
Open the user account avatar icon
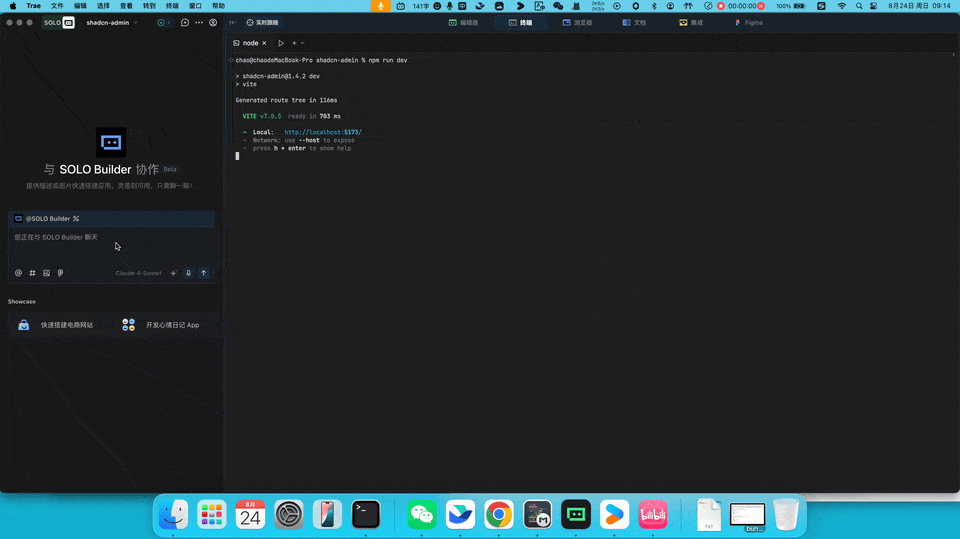point(213,23)
